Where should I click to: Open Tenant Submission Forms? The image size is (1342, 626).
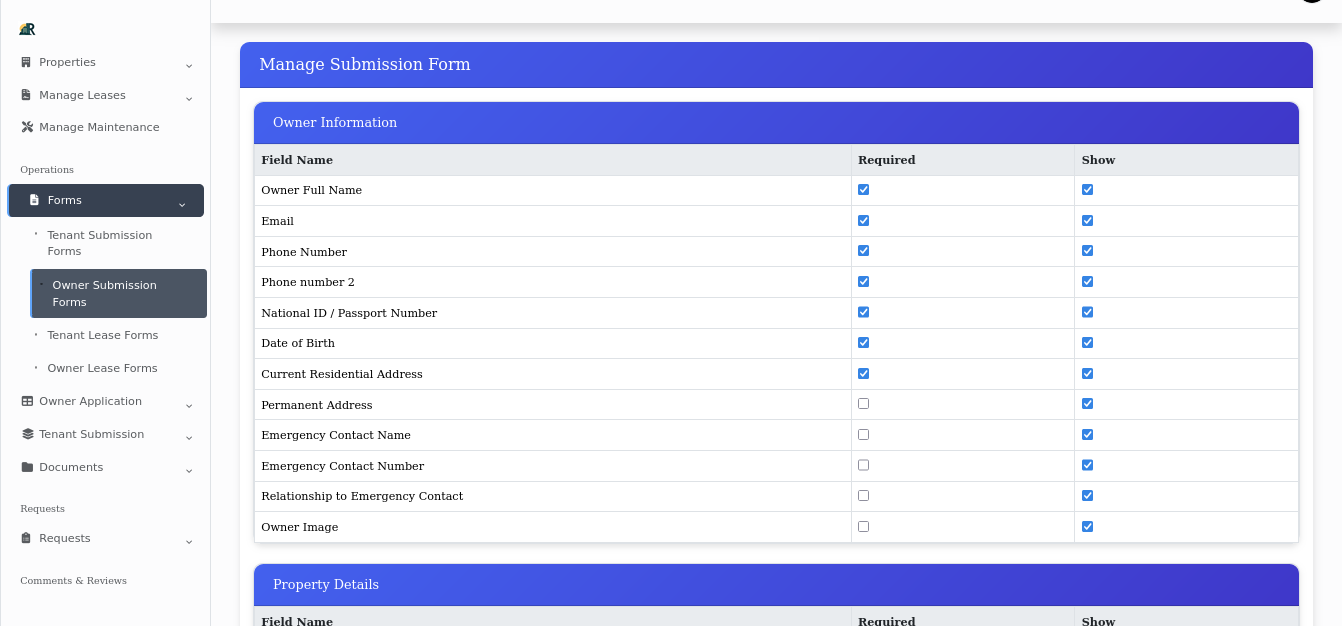coord(100,243)
